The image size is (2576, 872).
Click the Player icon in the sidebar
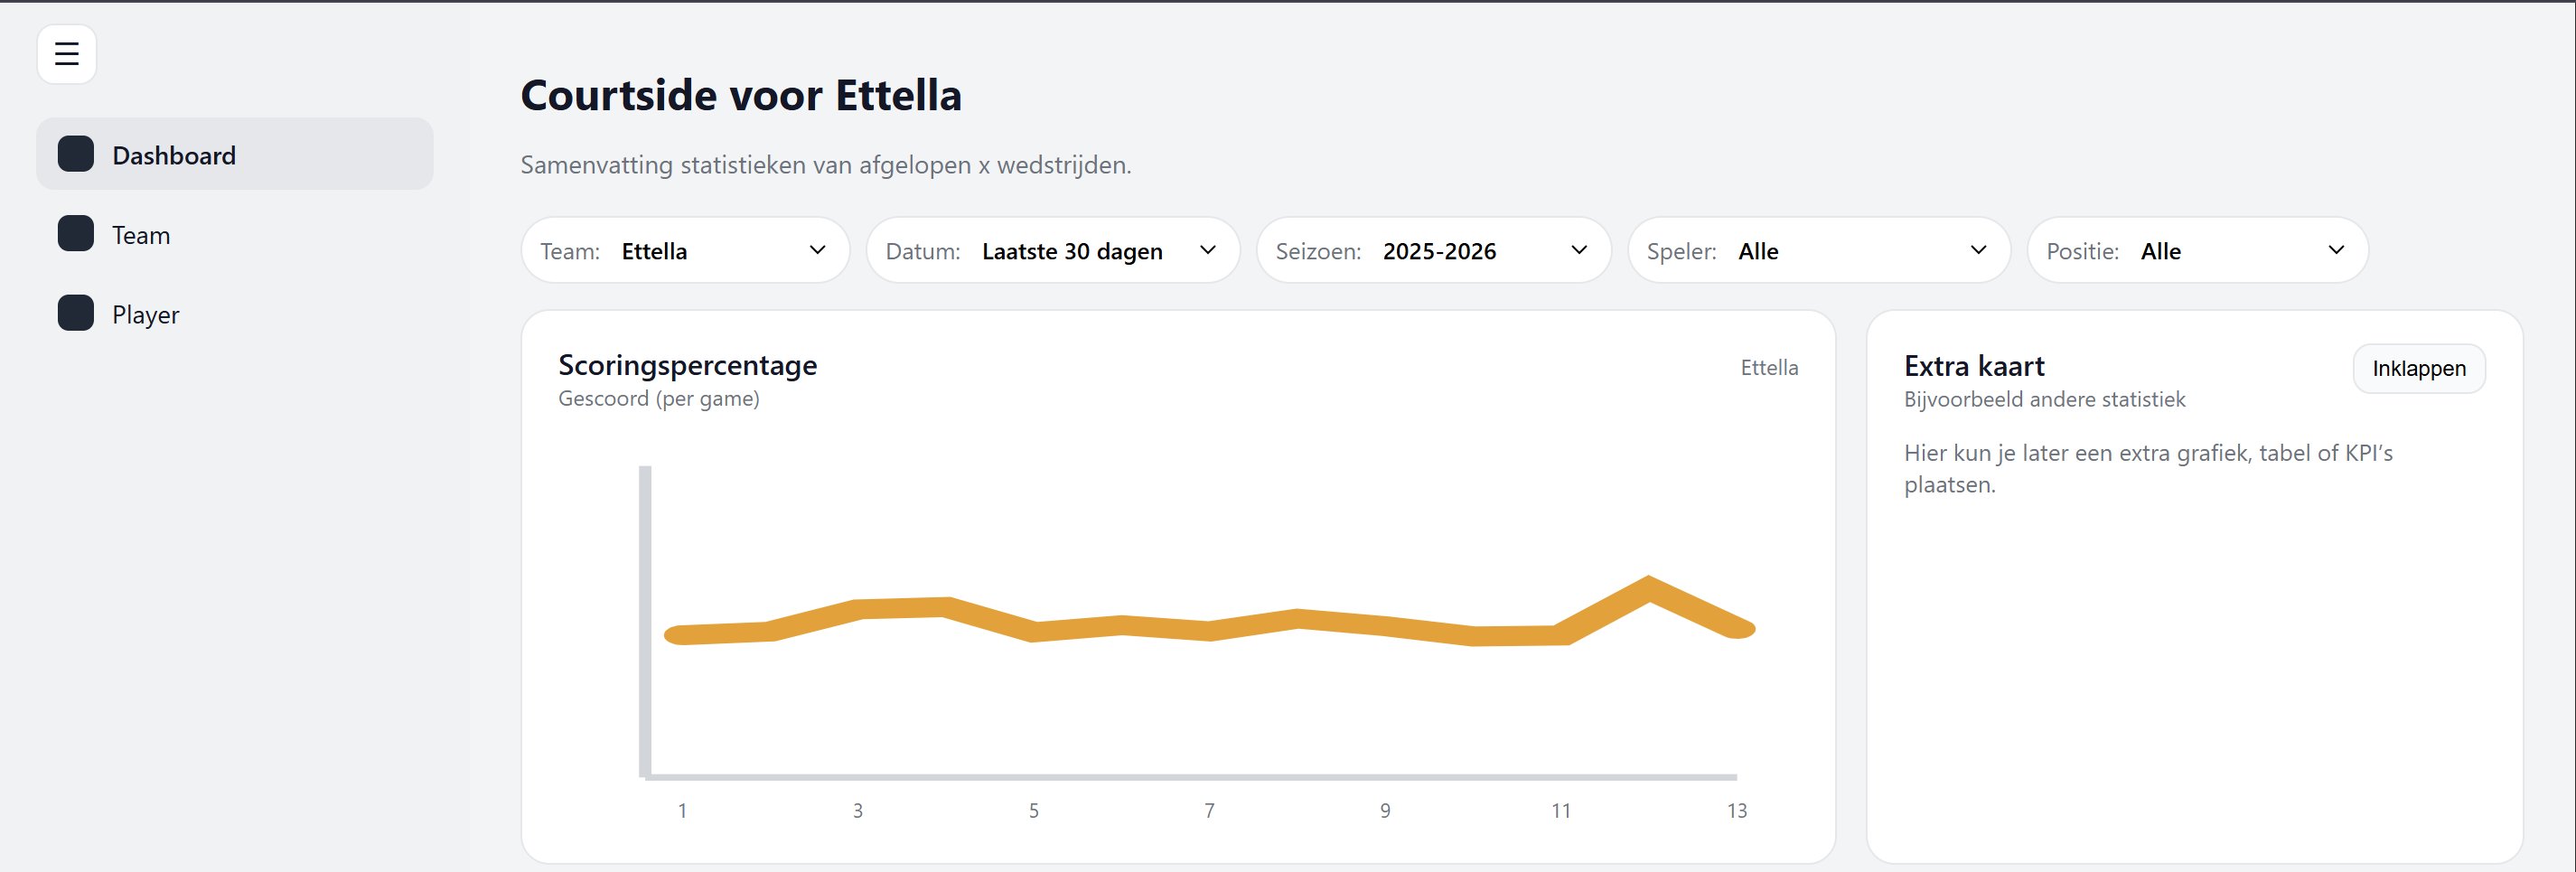(75, 312)
